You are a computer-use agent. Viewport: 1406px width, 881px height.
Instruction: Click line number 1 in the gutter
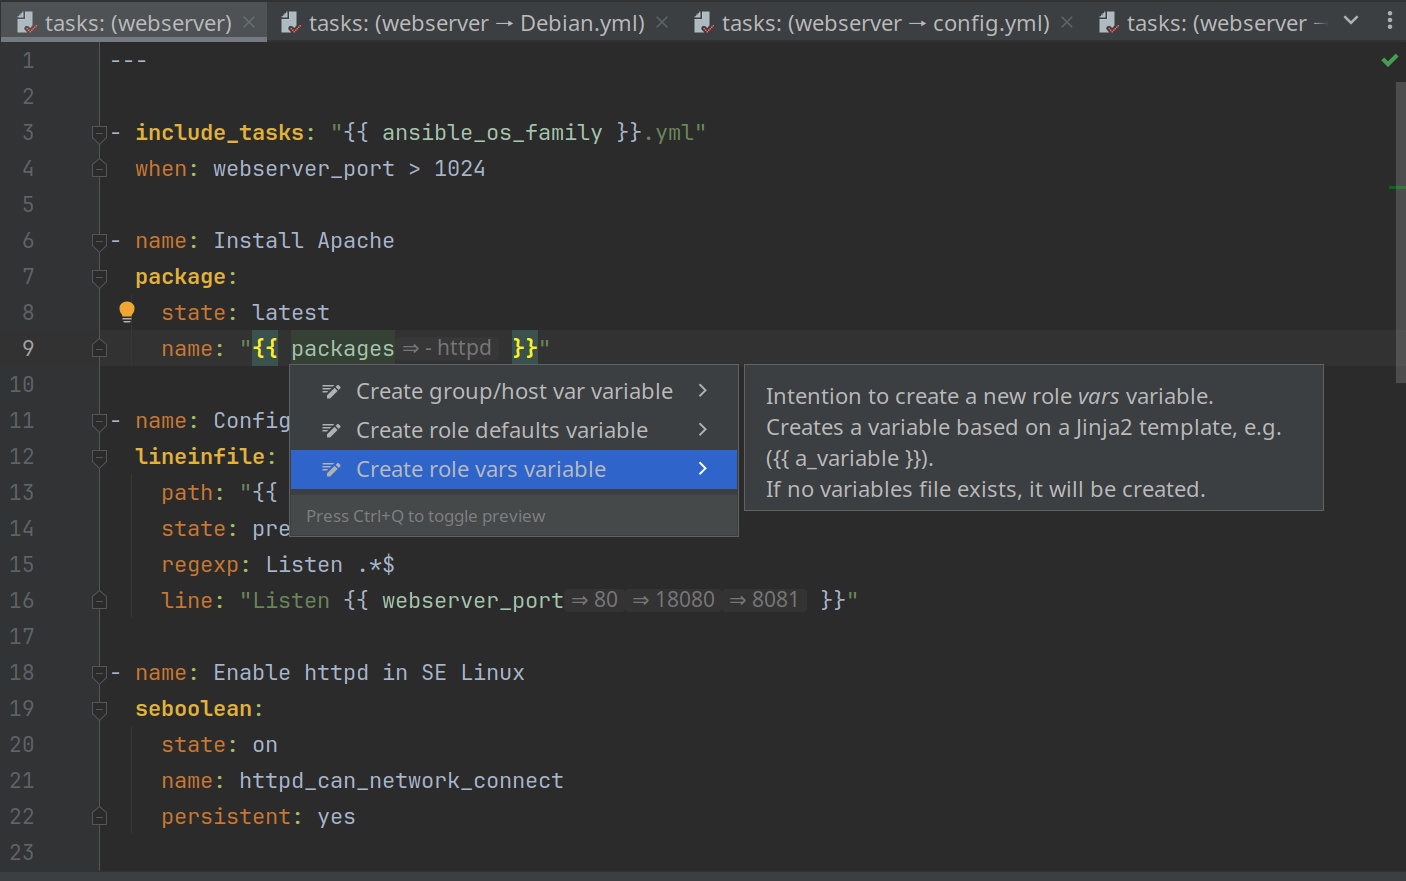click(x=28, y=60)
